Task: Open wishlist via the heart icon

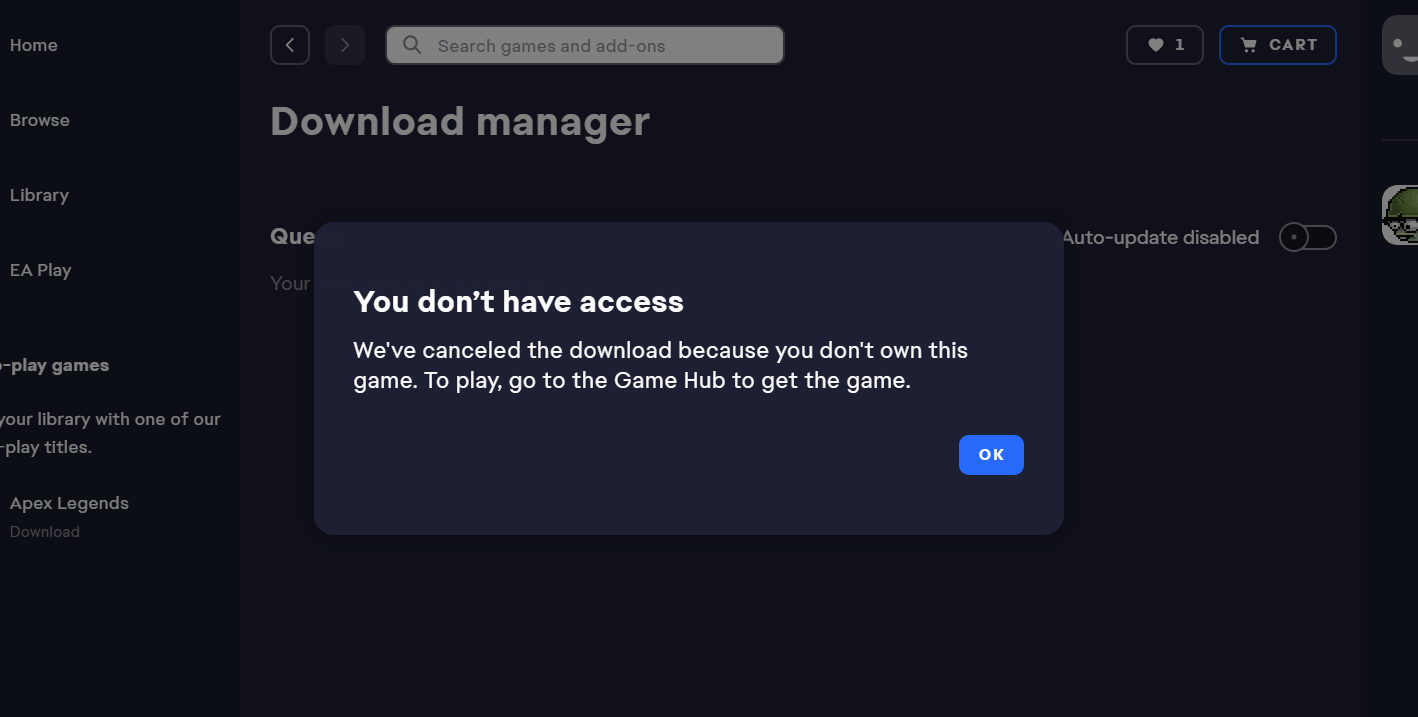Action: [1156, 45]
